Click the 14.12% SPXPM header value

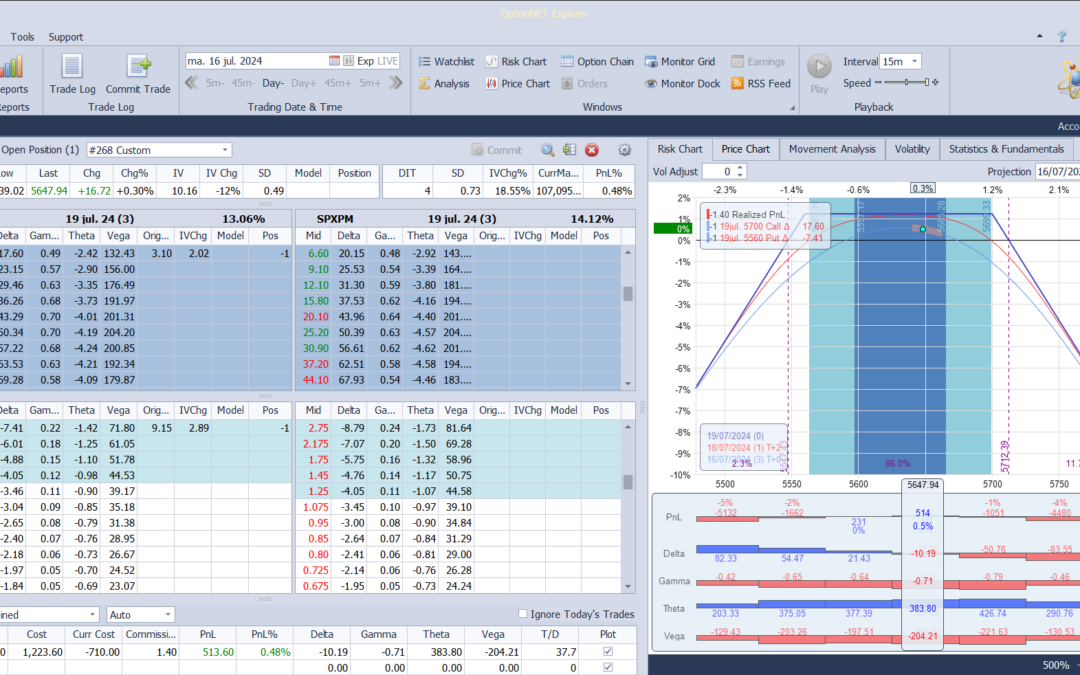[592, 219]
